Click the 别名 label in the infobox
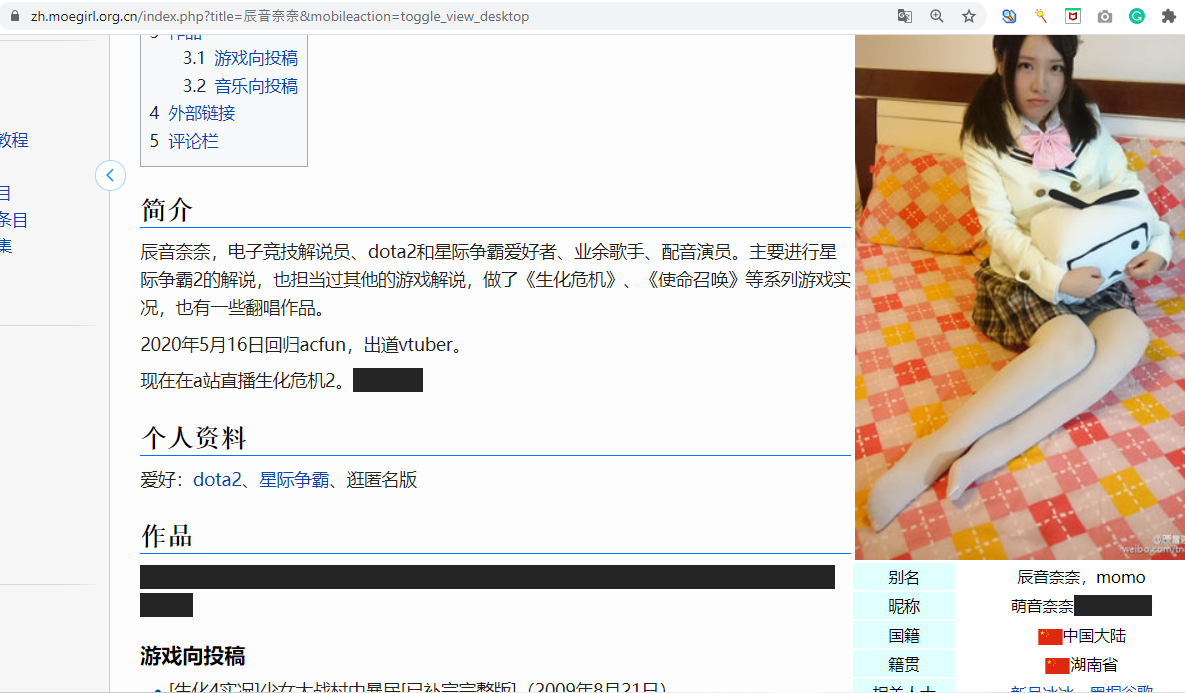 pyautogui.click(x=904, y=577)
